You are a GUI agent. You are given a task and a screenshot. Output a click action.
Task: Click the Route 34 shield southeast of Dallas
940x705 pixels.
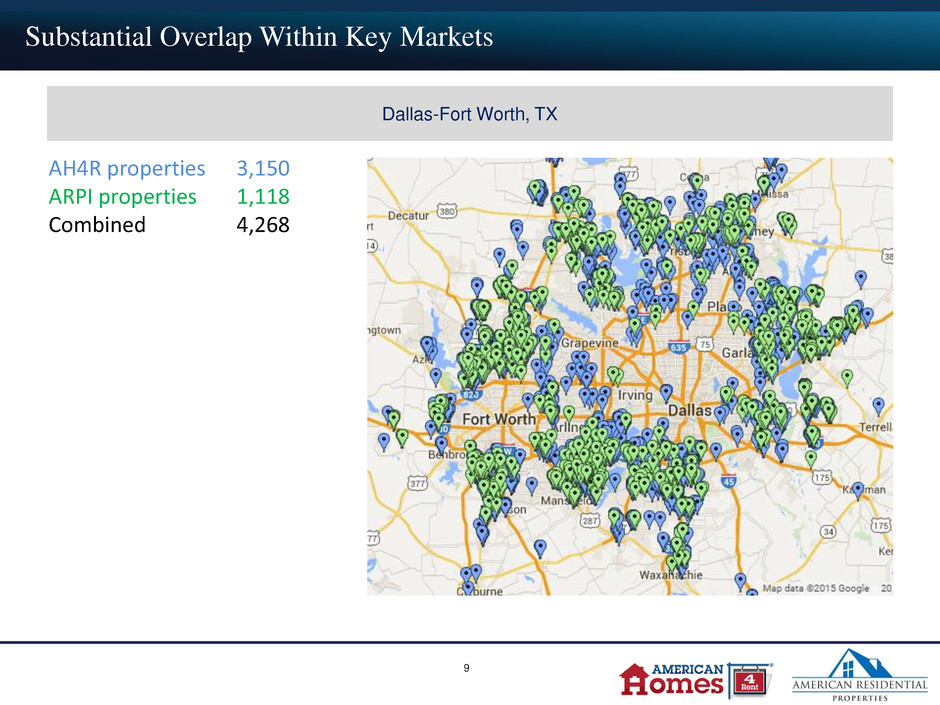coord(828,531)
